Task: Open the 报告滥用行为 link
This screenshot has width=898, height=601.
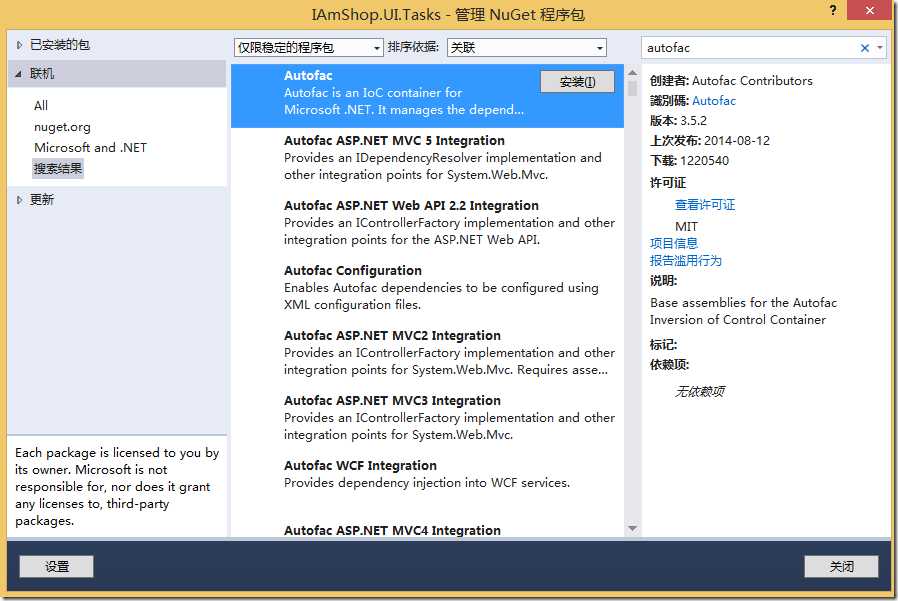Action: click(x=686, y=261)
